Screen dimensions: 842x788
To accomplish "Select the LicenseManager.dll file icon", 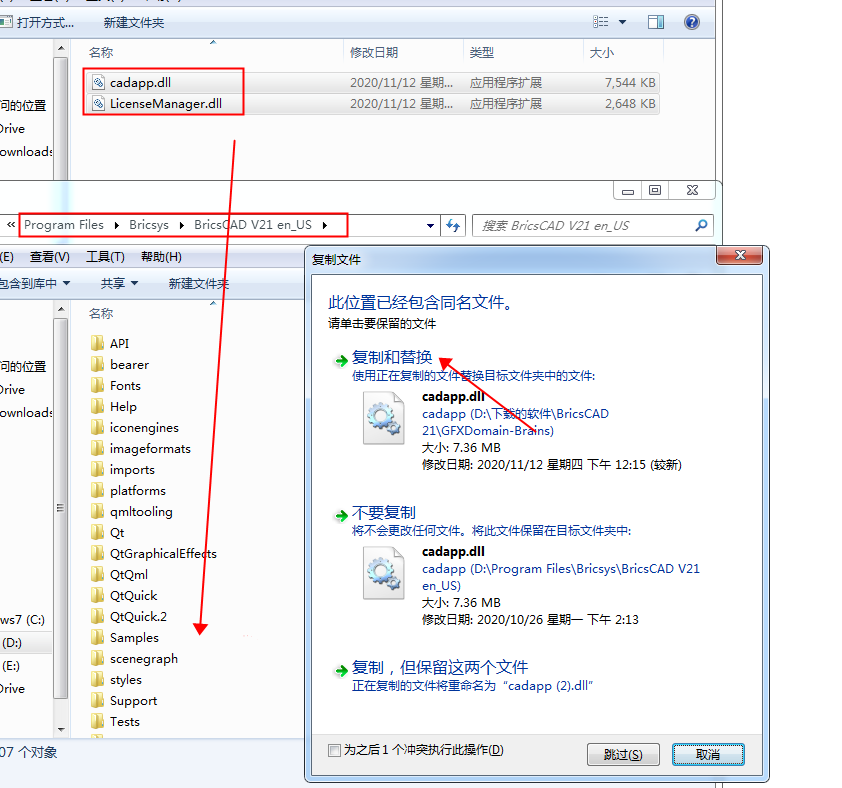I will pyautogui.click(x=98, y=103).
